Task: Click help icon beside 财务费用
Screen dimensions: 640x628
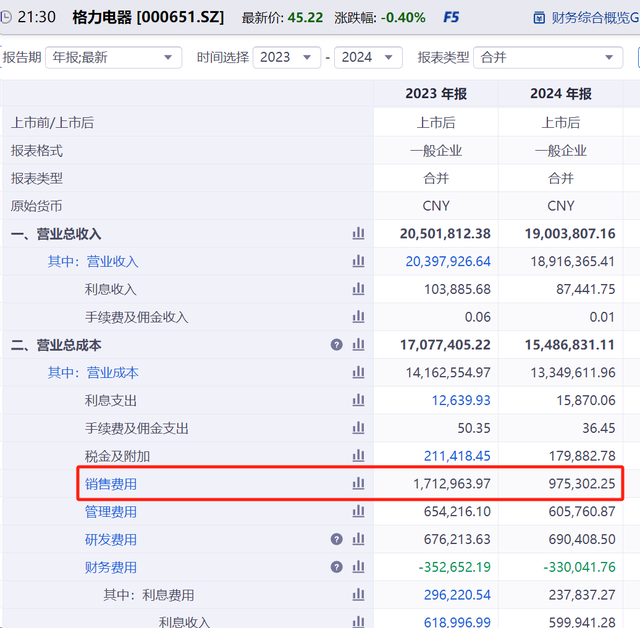Action: (336, 567)
